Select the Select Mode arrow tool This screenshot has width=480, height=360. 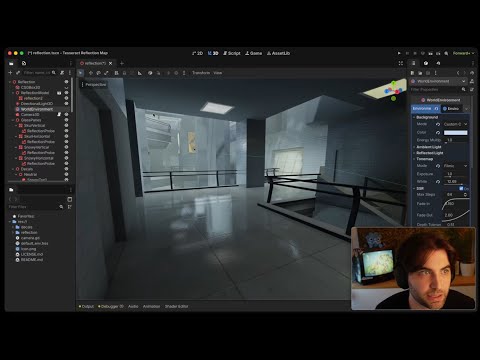[80, 73]
